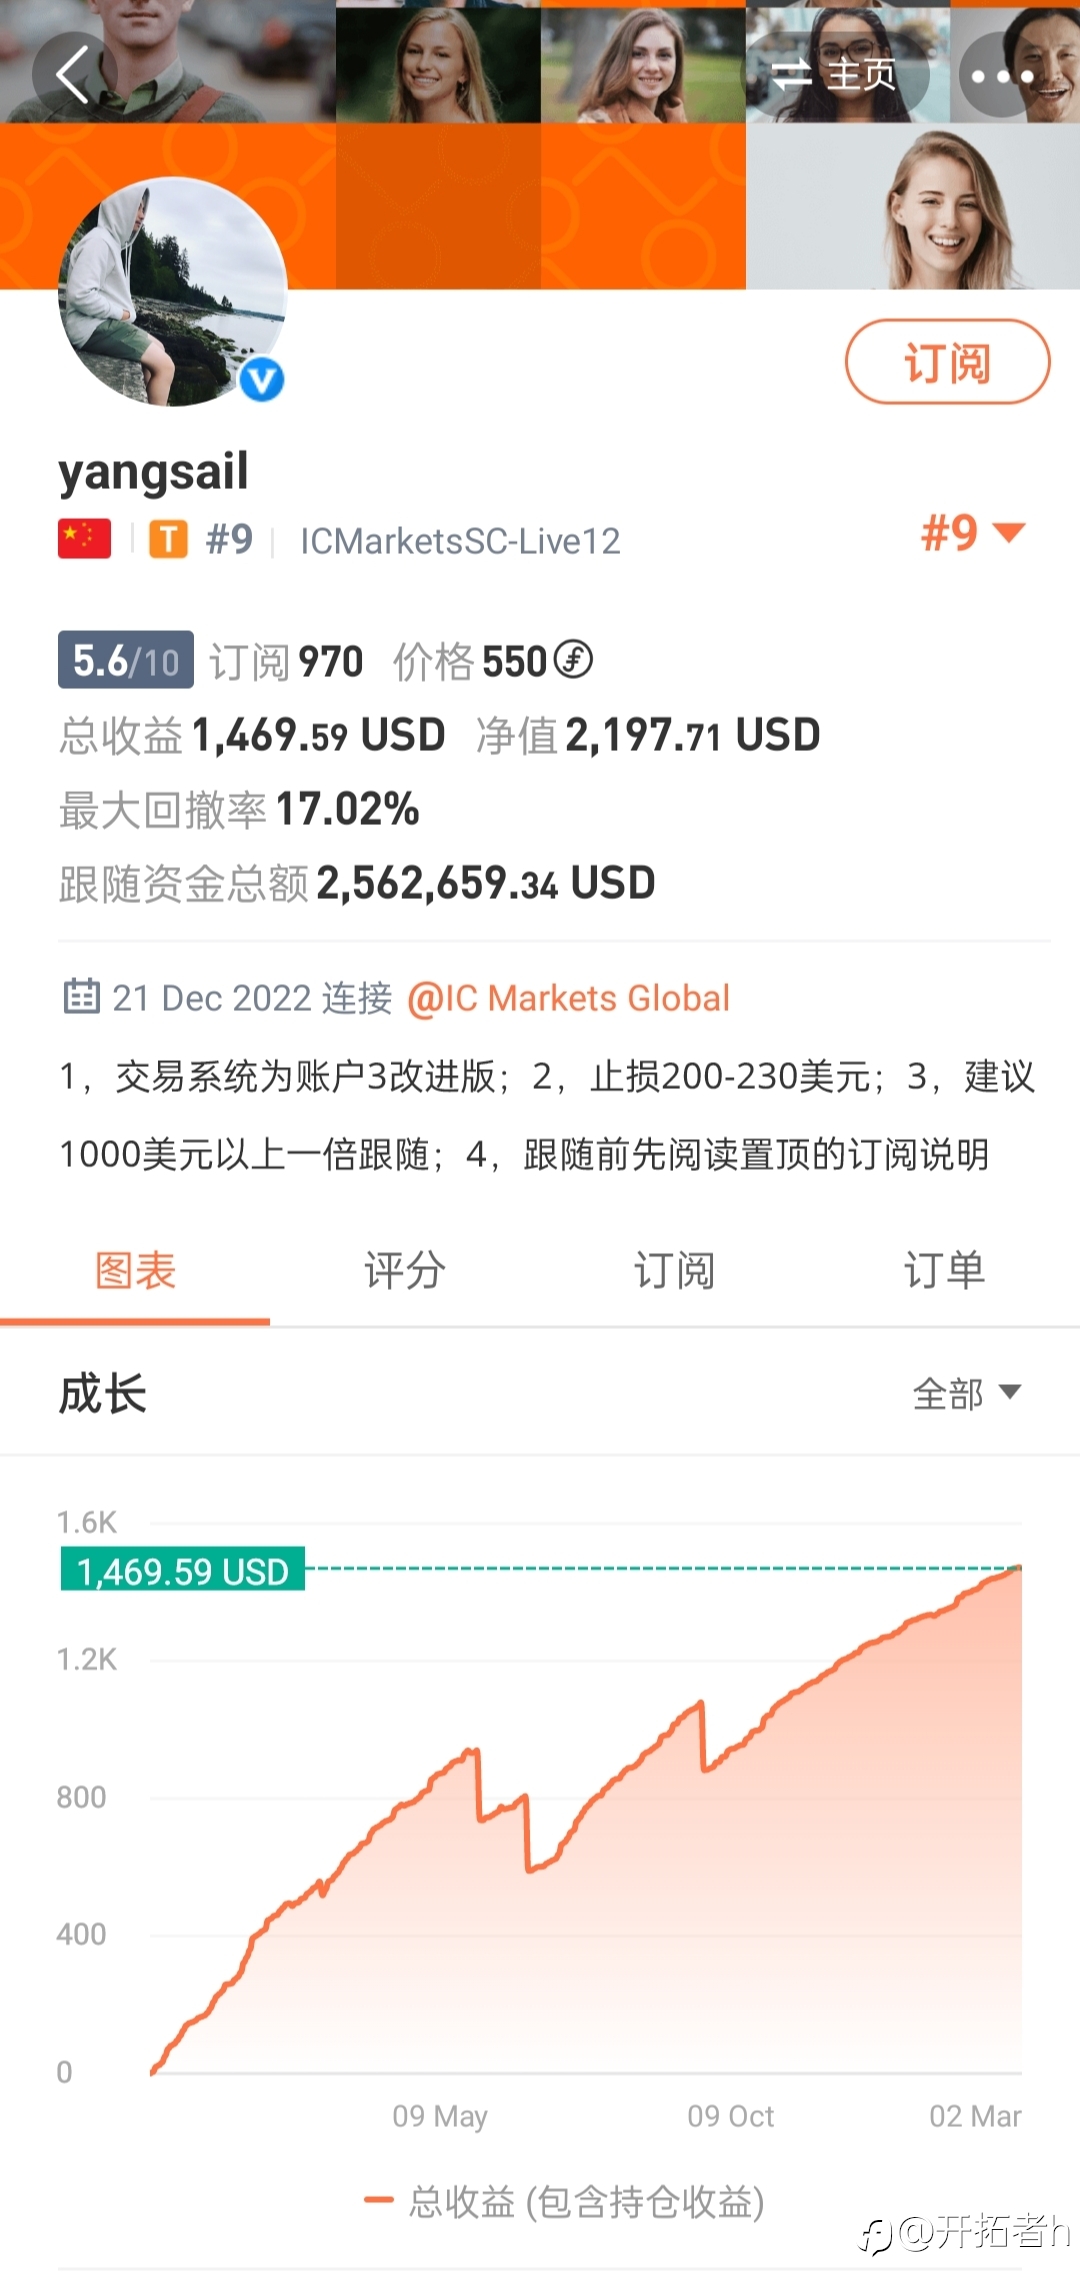Tap the 1,469.59 USD chart value label

coord(183,1570)
